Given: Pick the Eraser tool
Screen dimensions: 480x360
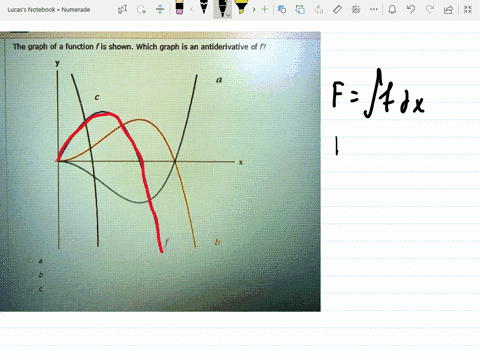Looking at the screenshot, I should [x=179, y=8].
